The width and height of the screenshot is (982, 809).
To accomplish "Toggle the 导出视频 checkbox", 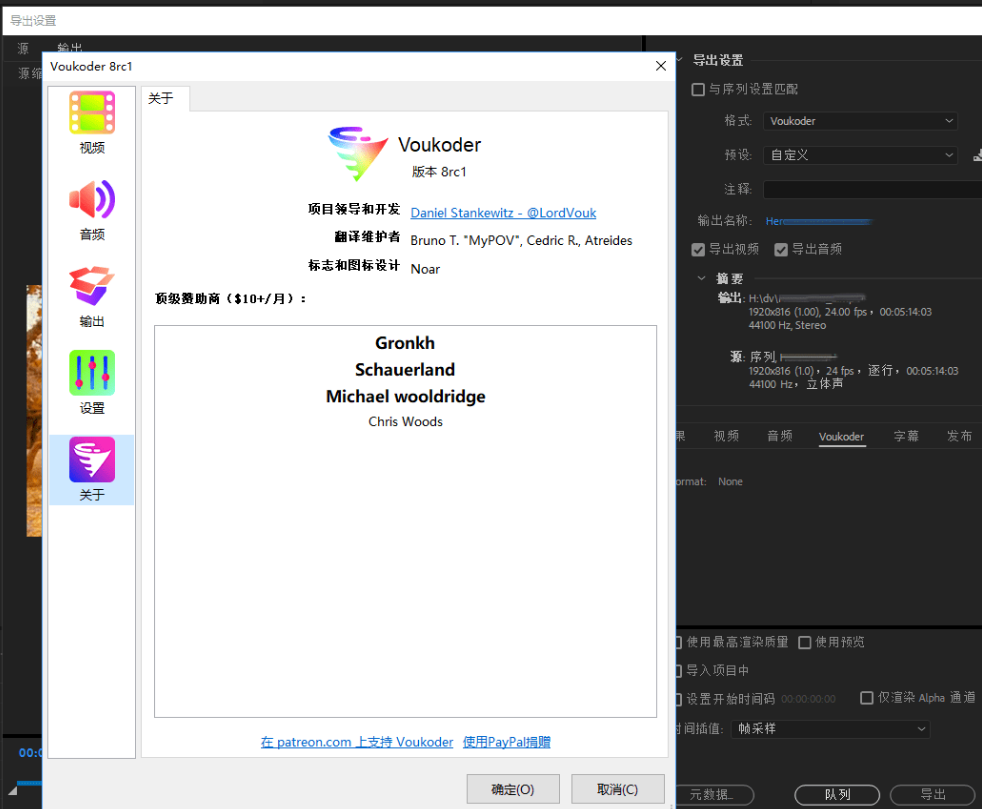I will [698, 250].
